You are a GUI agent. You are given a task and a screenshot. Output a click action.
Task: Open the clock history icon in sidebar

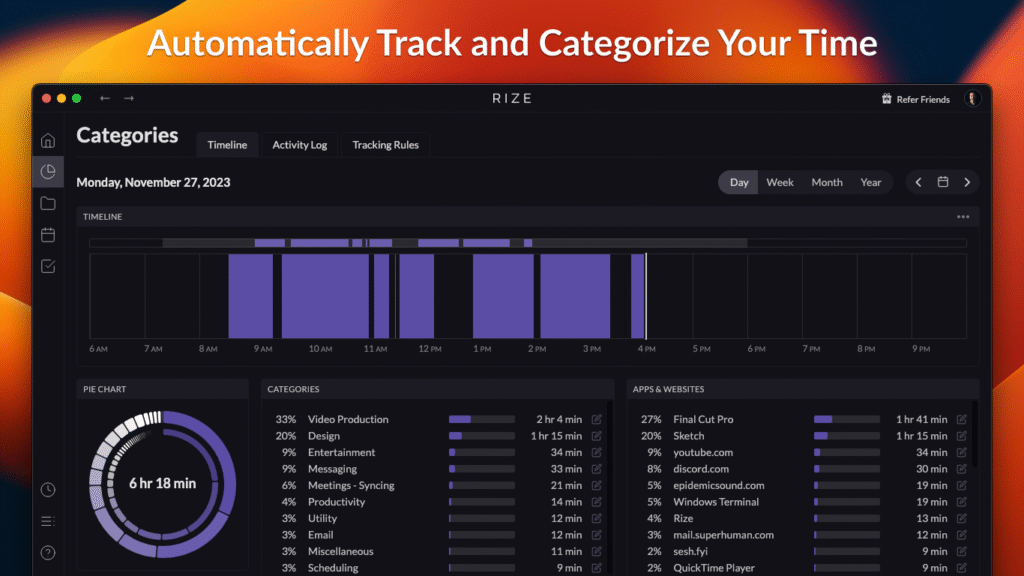pos(48,490)
